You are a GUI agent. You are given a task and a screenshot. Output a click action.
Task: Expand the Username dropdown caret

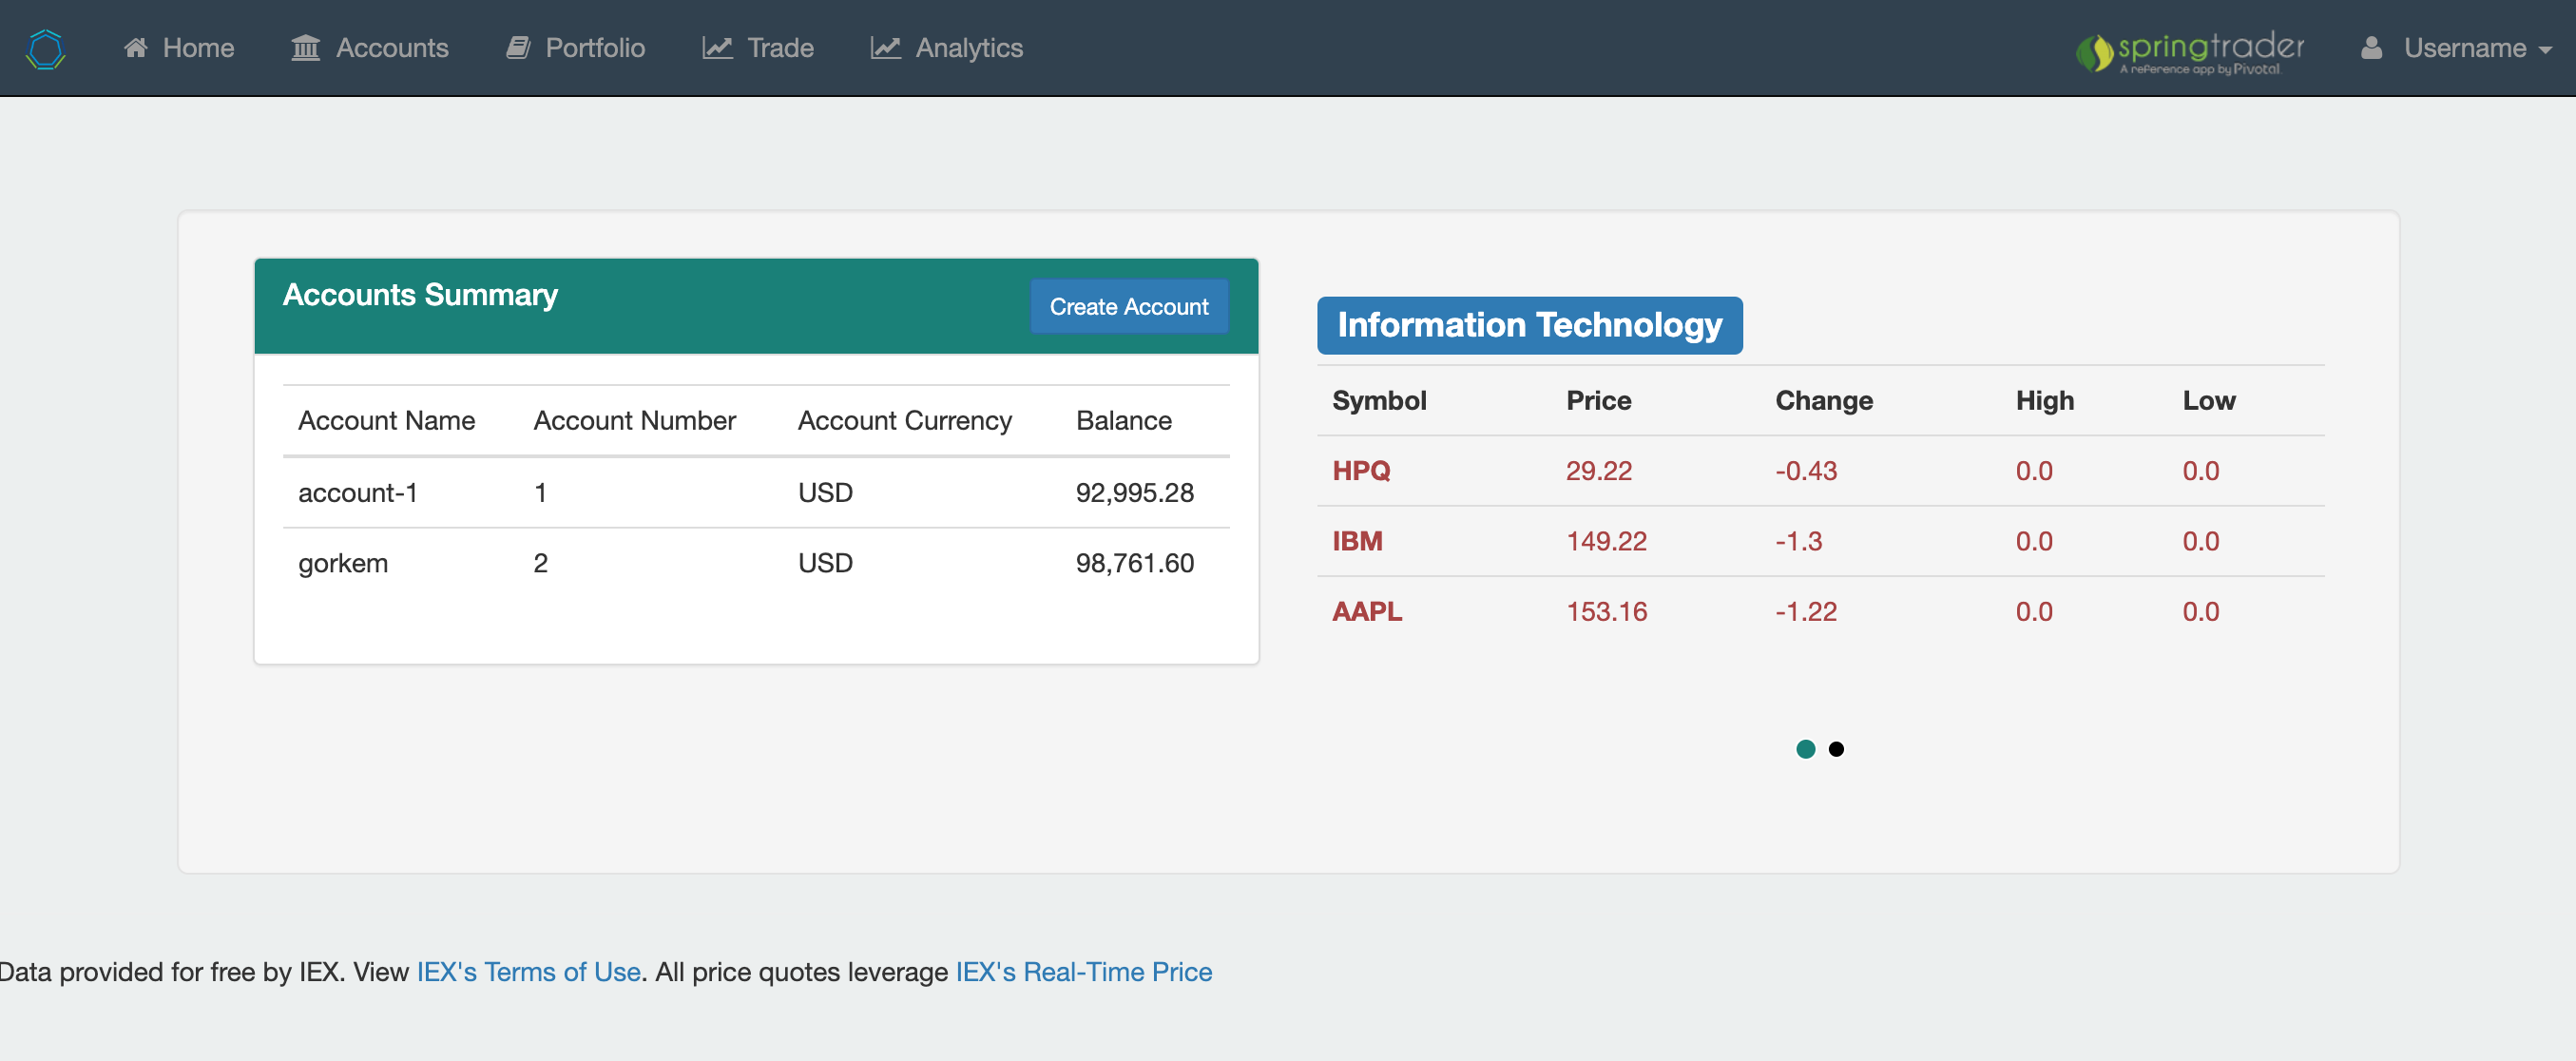[2546, 50]
